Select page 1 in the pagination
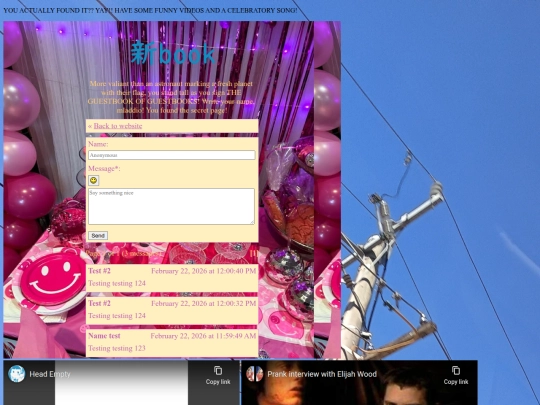Viewport: 540px width, 405px height. point(254,254)
